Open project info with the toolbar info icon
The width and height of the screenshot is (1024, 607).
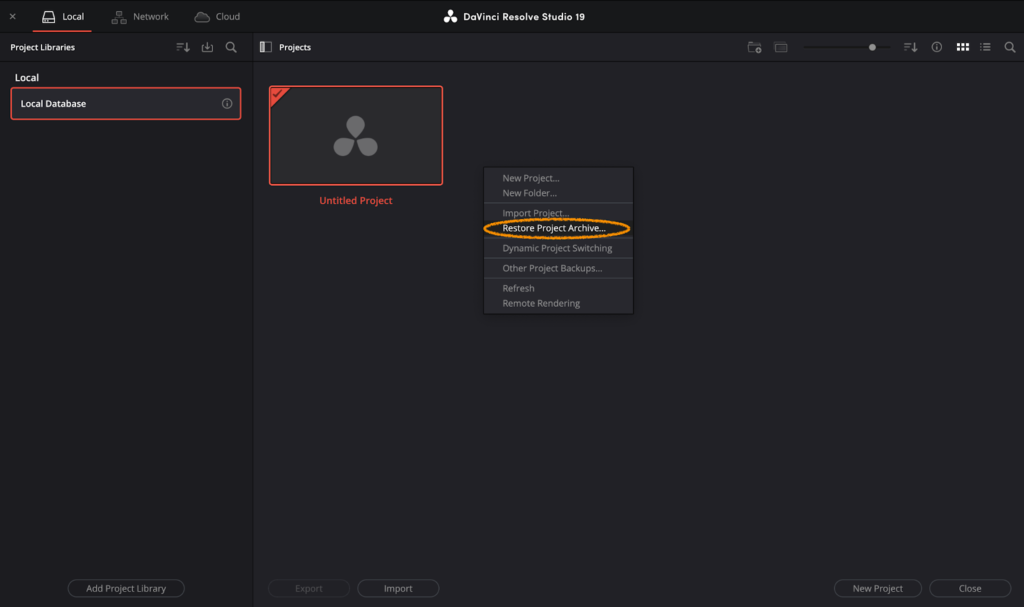coord(937,47)
